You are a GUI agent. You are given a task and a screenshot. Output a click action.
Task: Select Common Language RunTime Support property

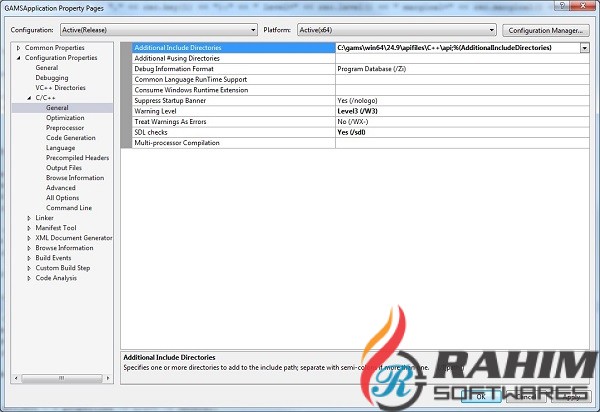pos(233,80)
